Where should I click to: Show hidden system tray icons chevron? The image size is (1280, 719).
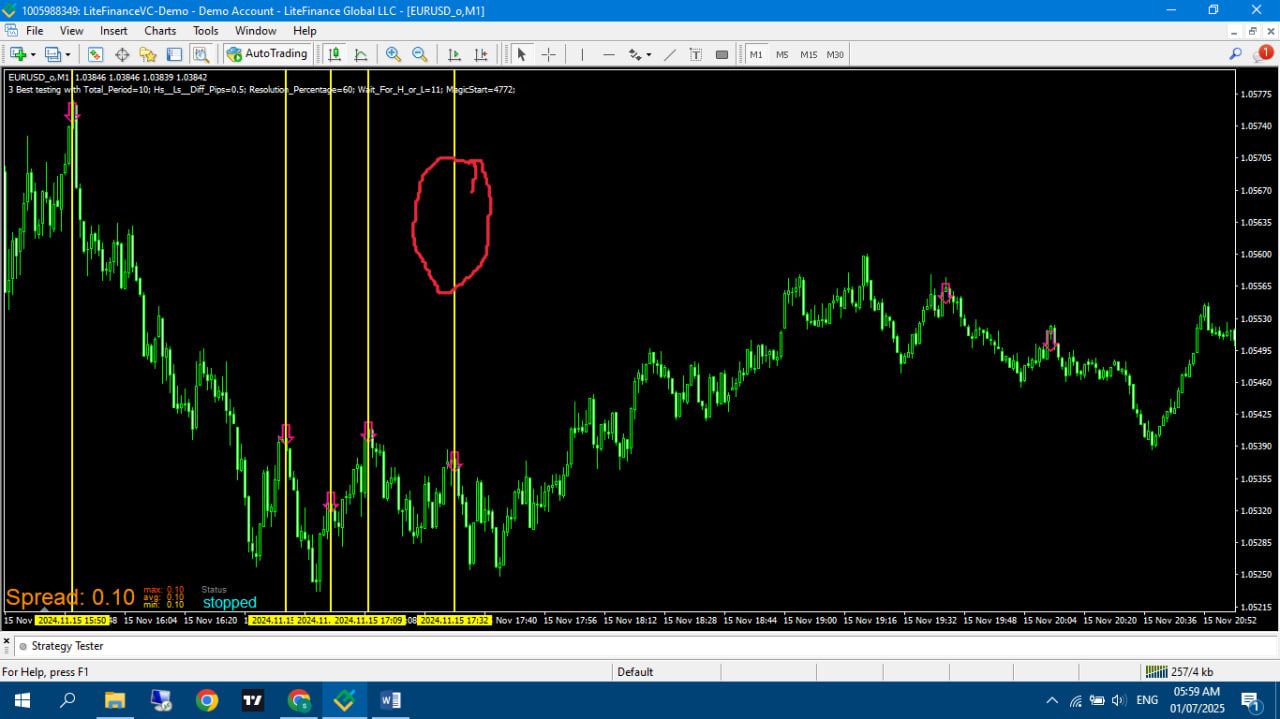pos(1052,700)
